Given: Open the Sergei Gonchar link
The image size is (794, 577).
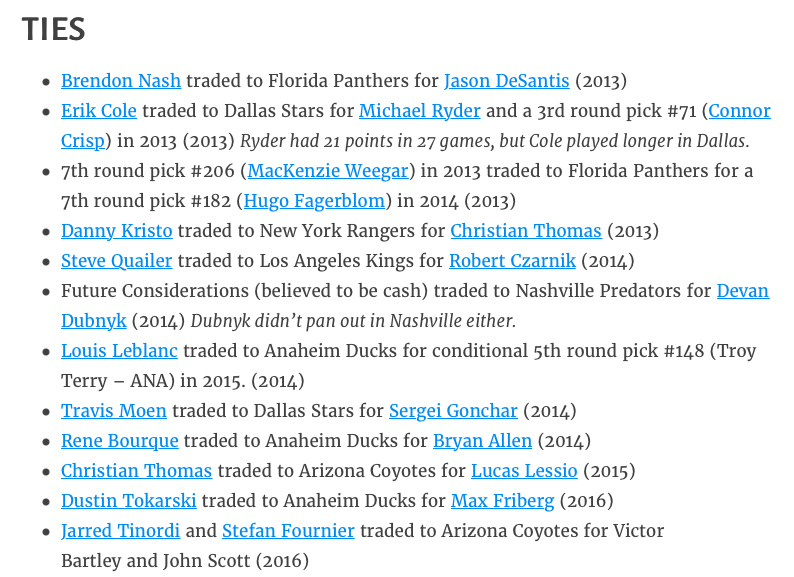Looking at the screenshot, I should pyautogui.click(x=453, y=411).
